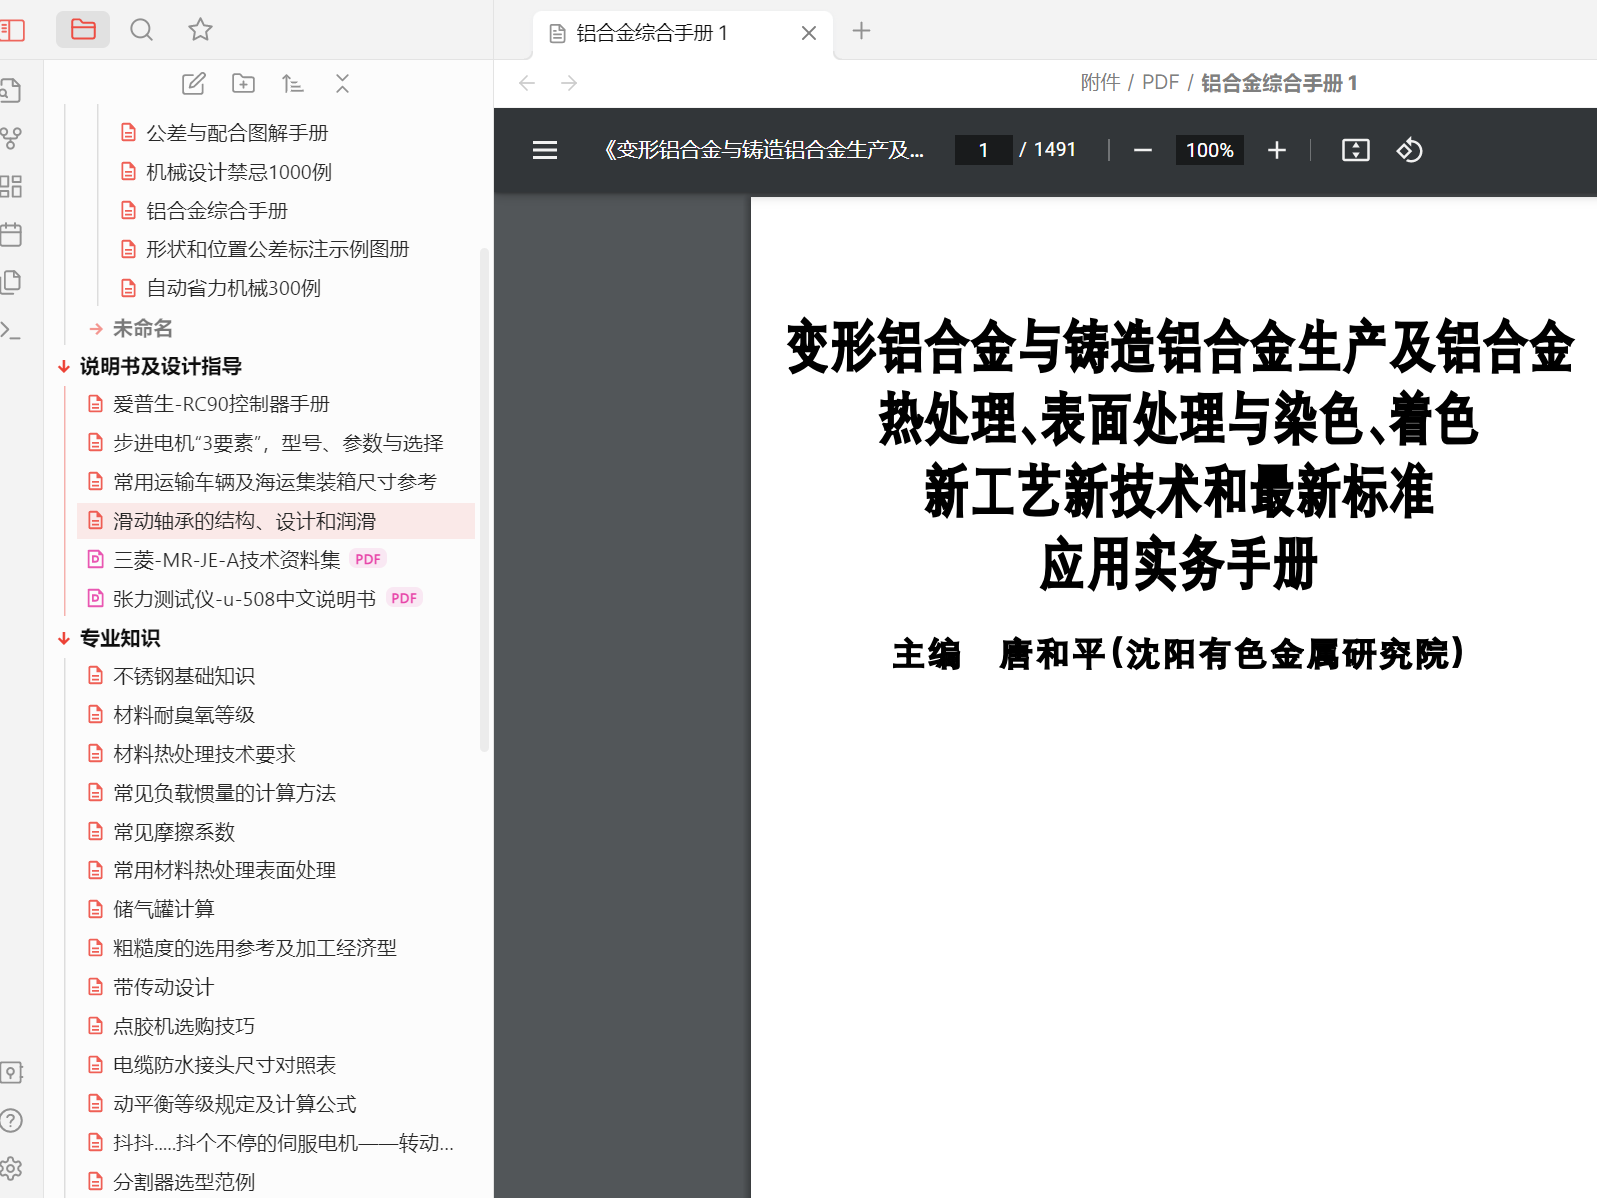Open 公差与配合图解手册 note

[x=237, y=133]
